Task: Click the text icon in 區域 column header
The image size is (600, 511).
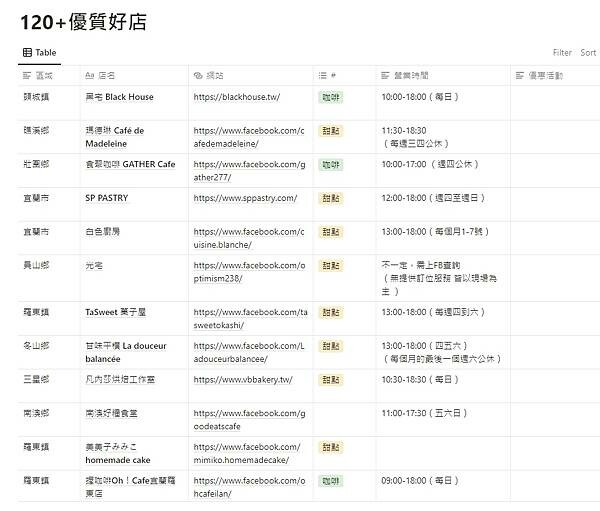Action: [x=27, y=75]
